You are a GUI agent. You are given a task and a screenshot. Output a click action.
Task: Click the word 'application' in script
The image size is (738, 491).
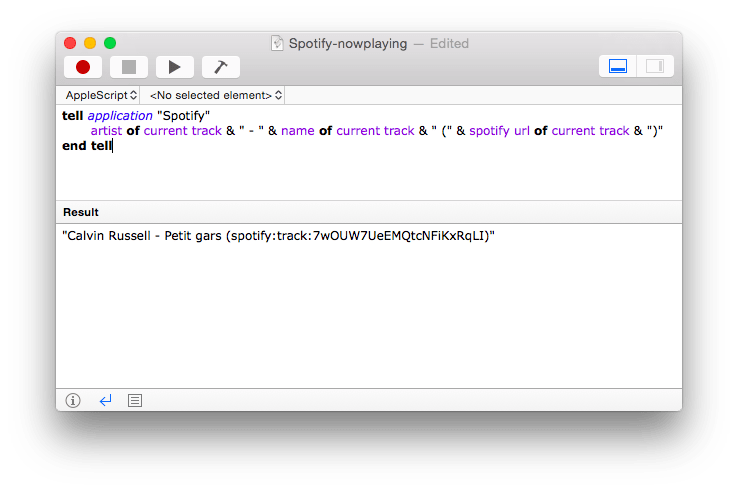(120, 116)
